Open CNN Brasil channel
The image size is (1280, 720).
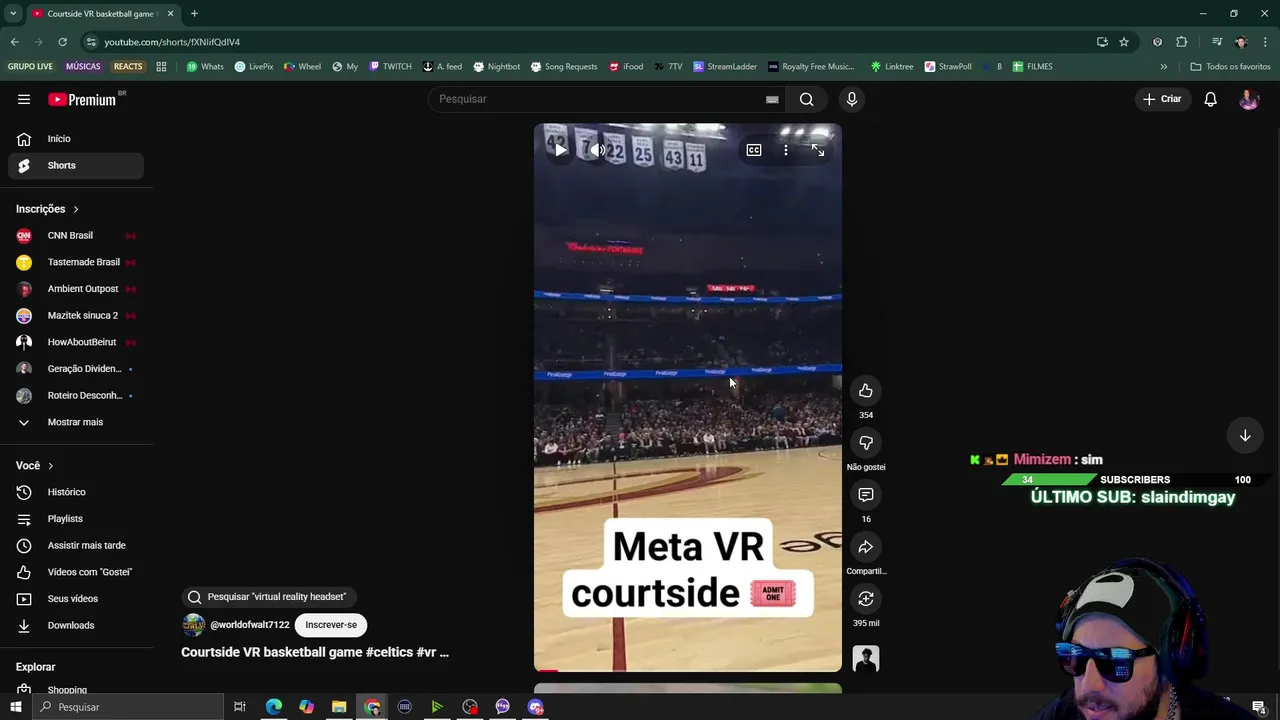click(76, 236)
